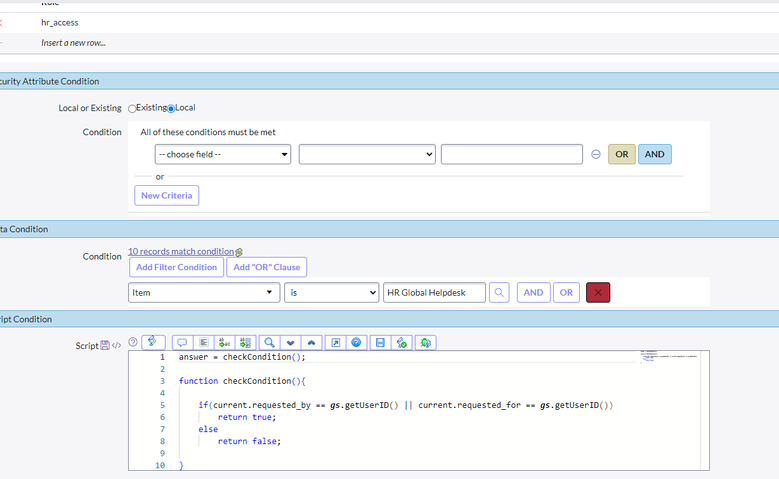Click the HR Global Helpdesk value field

(434, 293)
